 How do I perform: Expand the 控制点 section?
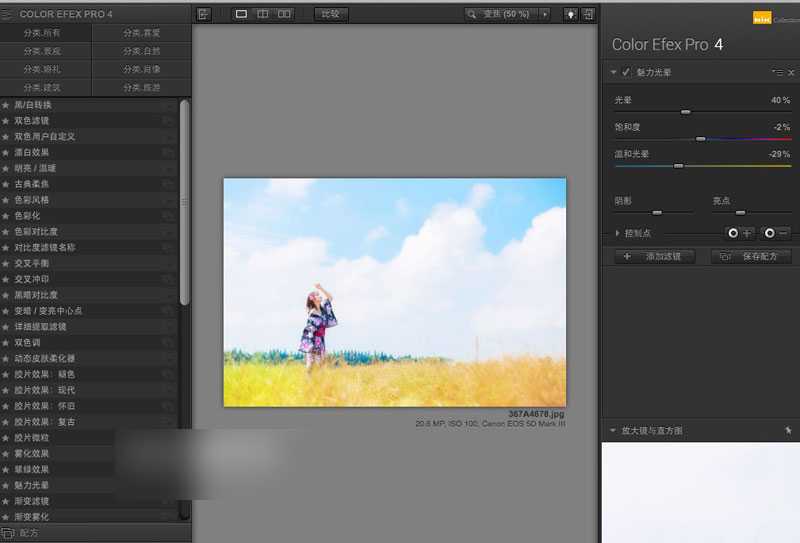618,233
